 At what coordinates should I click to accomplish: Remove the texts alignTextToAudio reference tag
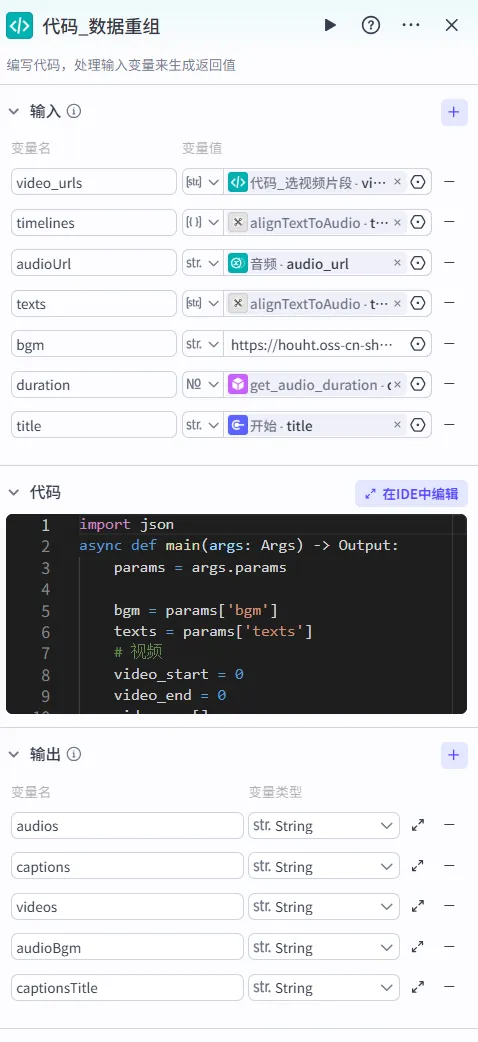(x=398, y=304)
